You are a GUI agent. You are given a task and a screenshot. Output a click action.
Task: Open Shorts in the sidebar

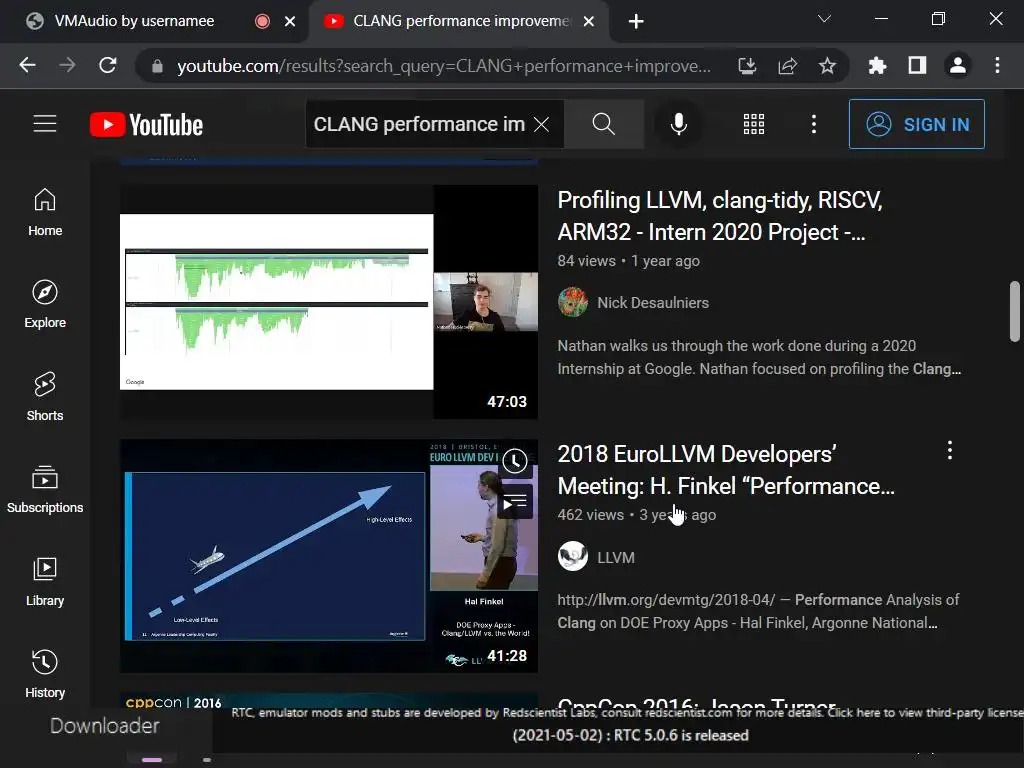pyautogui.click(x=45, y=397)
